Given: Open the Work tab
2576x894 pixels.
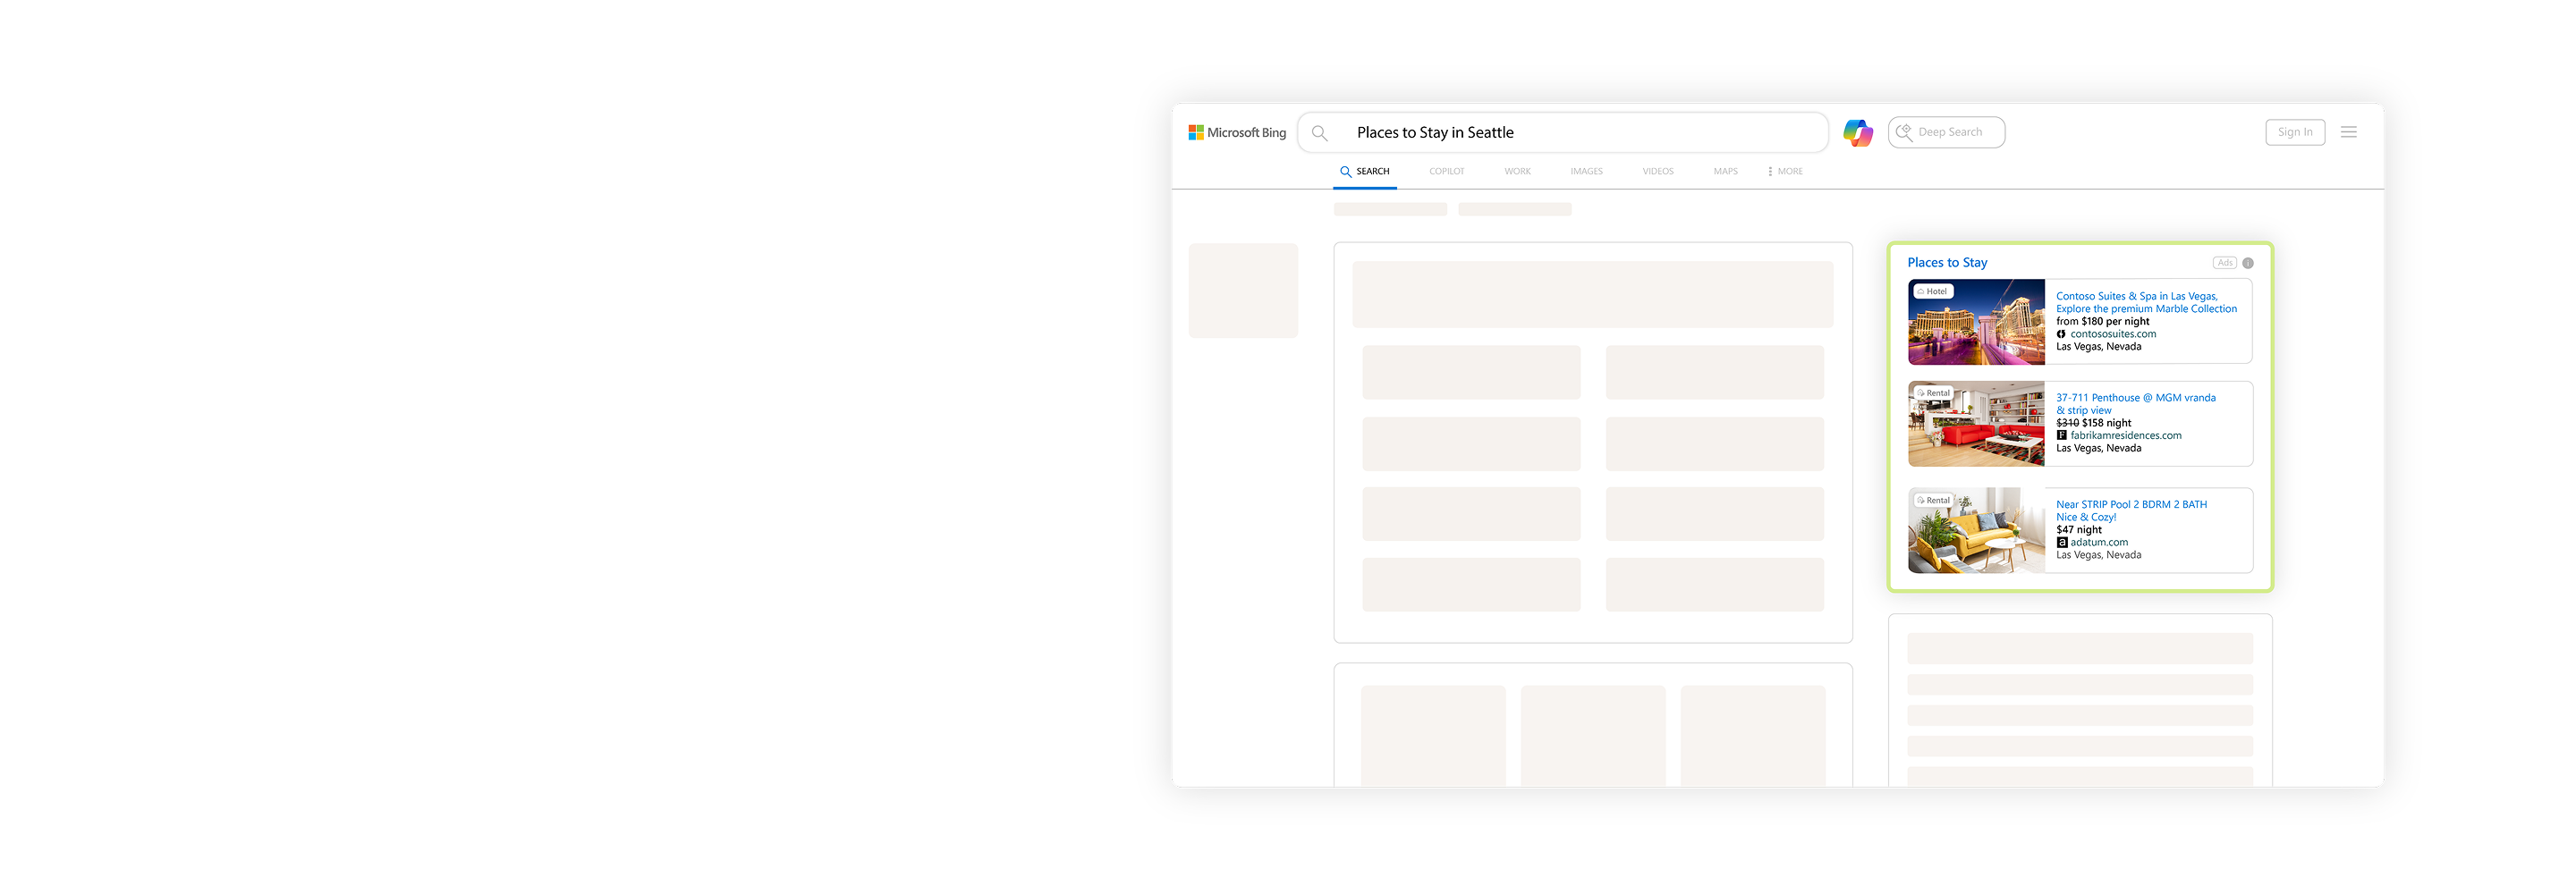Looking at the screenshot, I should [1517, 172].
